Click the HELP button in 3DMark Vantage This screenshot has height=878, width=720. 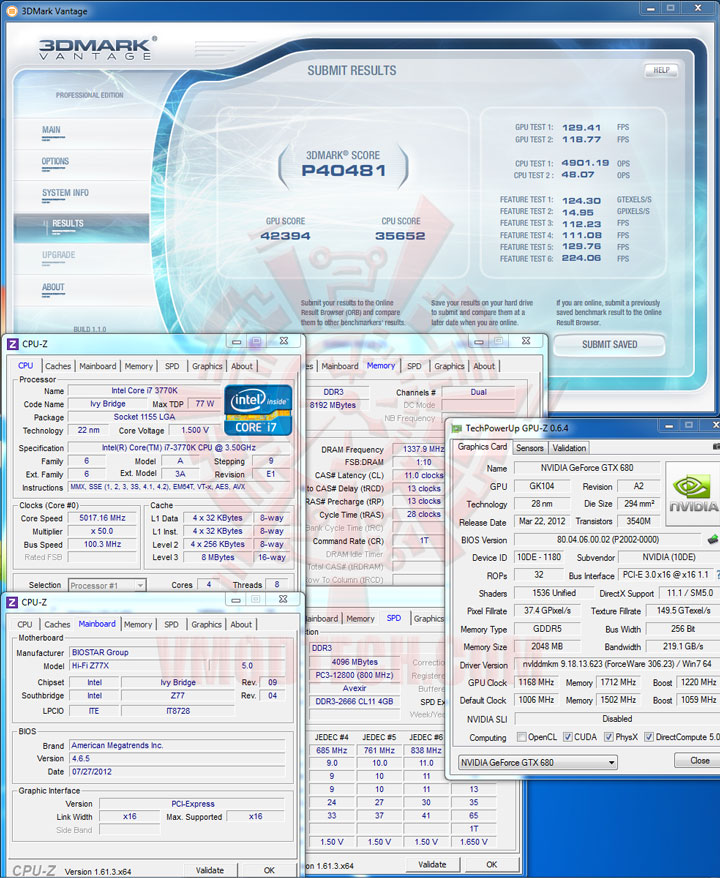point(661,70)
